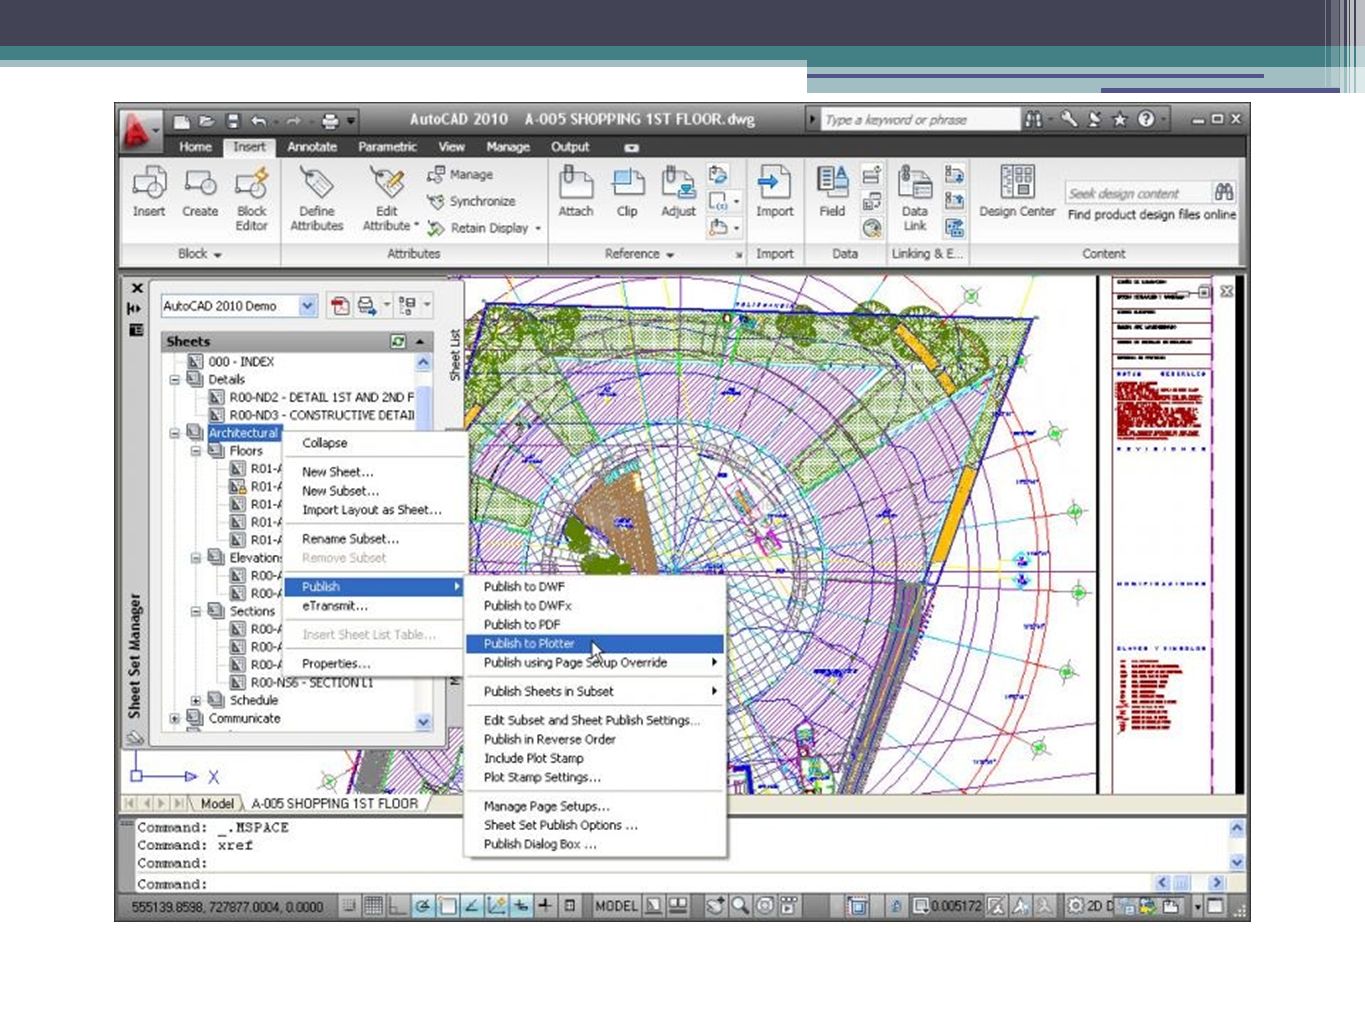The height and width of the screenshot is (1024, 1365).
Task: Expand the Communicate subset node
Action: pyautogui.click(x=175, y=718)
